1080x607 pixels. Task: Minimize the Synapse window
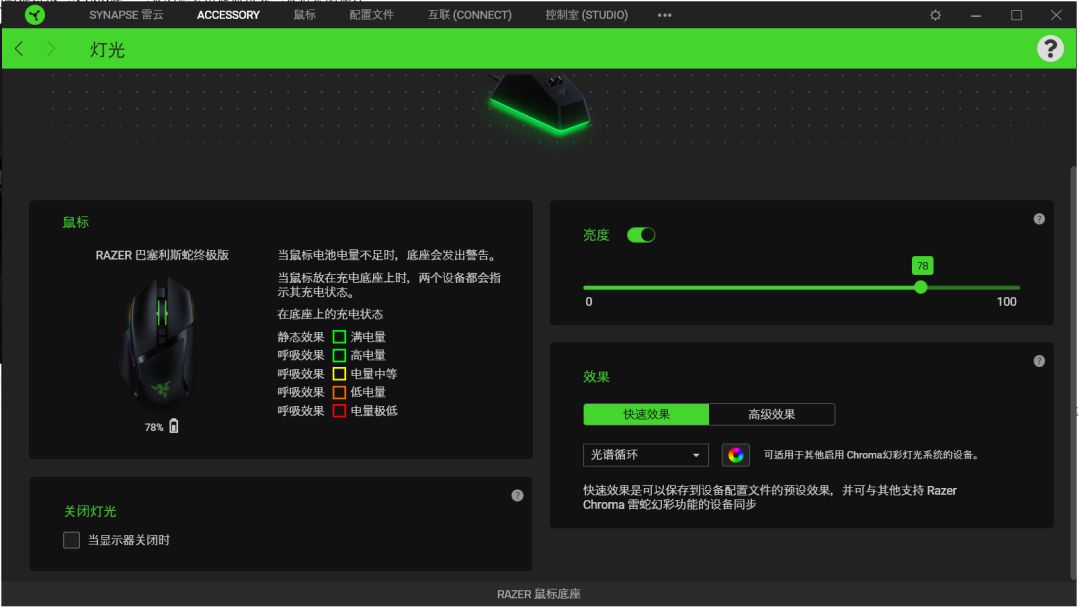coord(975,14)
